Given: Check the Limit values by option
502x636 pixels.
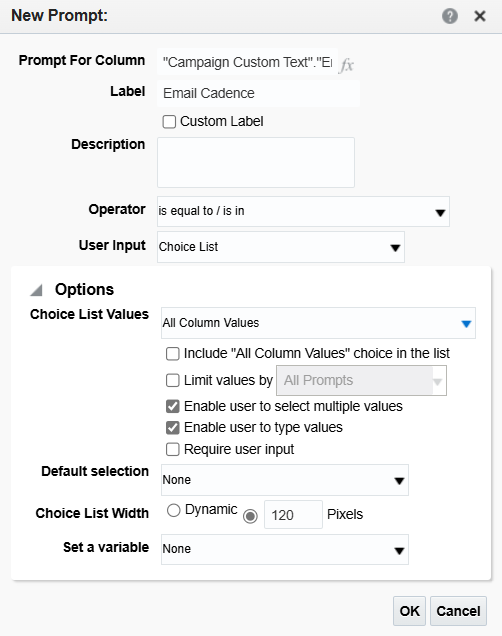Looking at the screenshot, I should pos(173,380).
